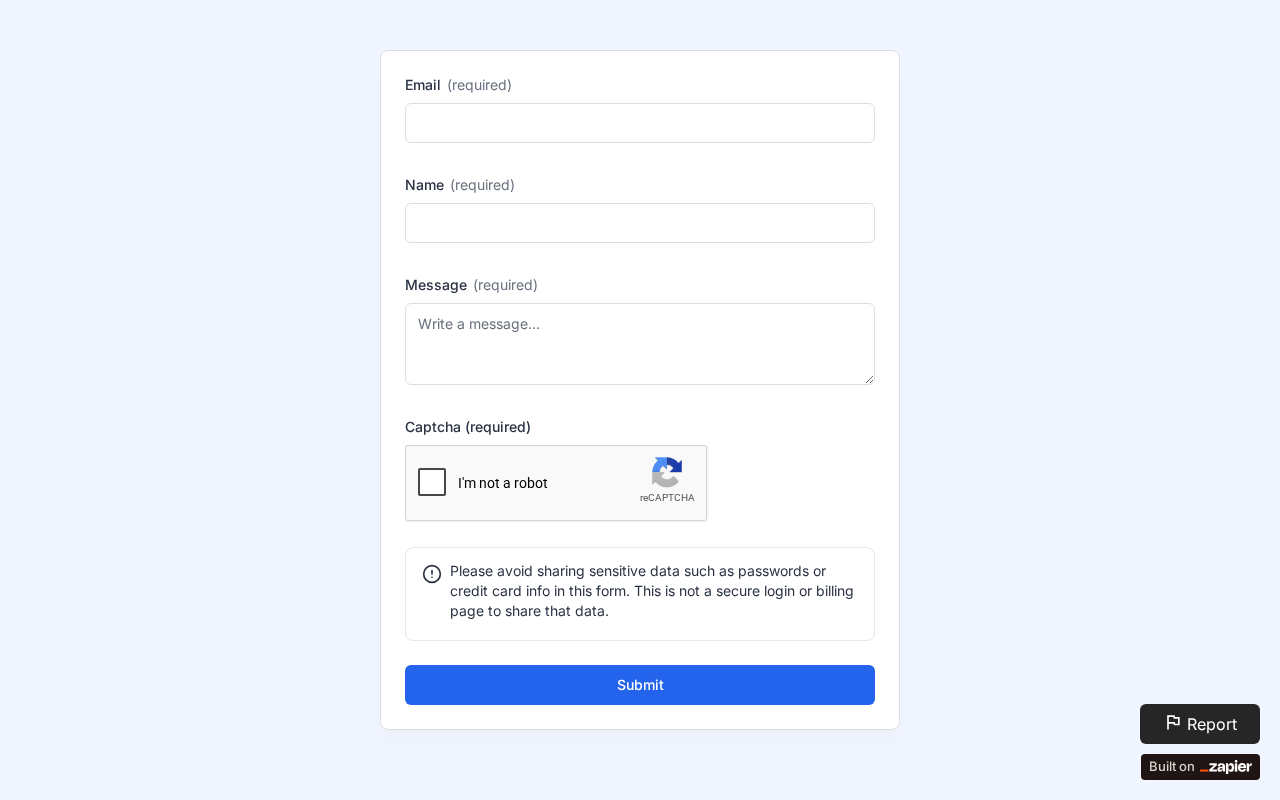
Task: Click the Captcha (required) label
Action: [468, 427]
